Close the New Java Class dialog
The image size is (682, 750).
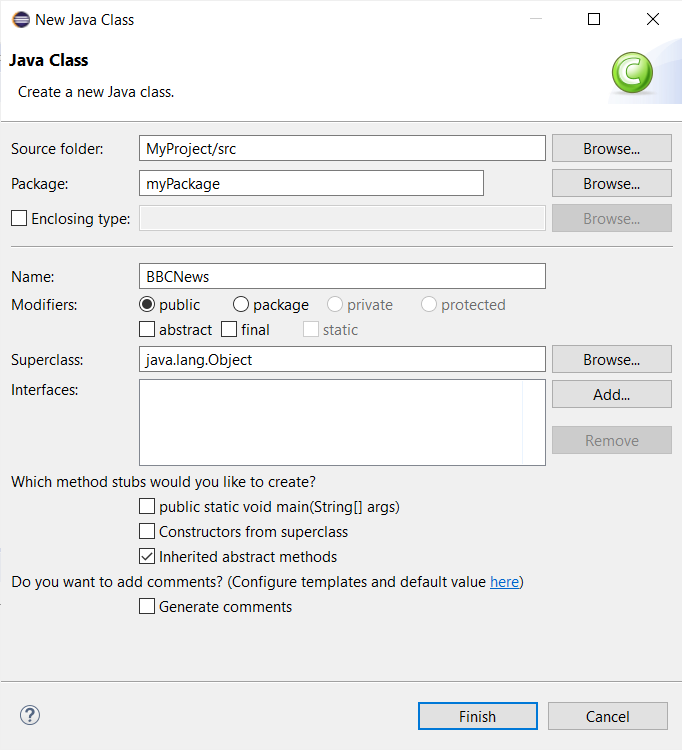653,19
